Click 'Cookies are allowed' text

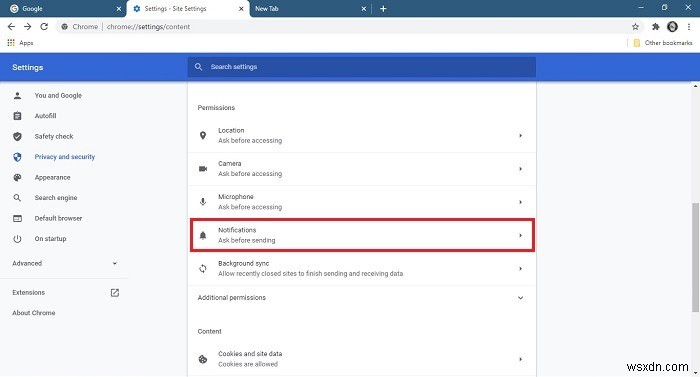(248, 364)
